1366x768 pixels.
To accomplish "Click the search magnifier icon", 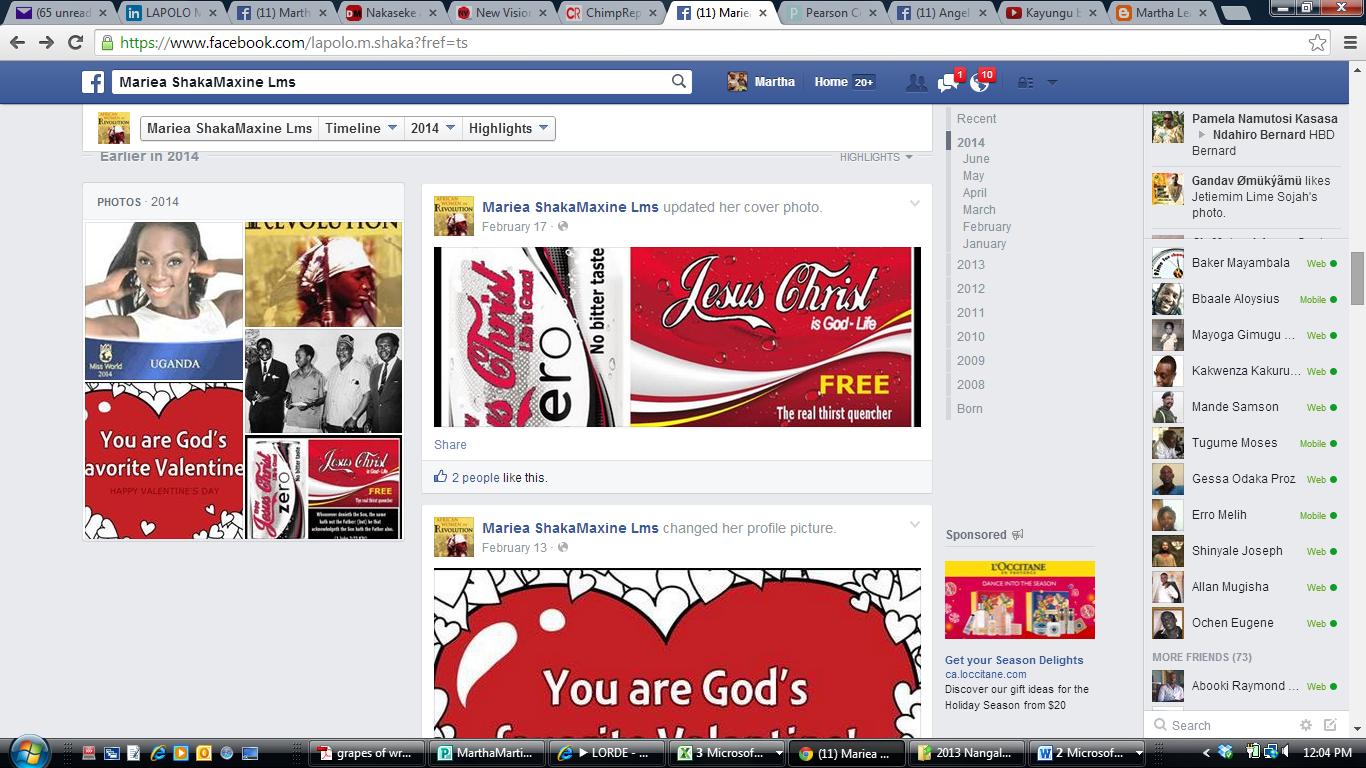I will pos(679,82).
